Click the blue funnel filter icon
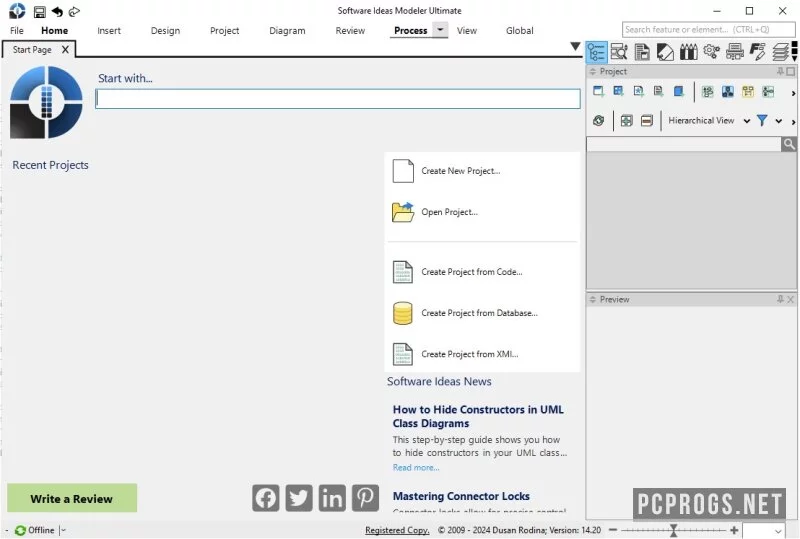The width and height of the screenshot is (800, 539). point(762,120)
